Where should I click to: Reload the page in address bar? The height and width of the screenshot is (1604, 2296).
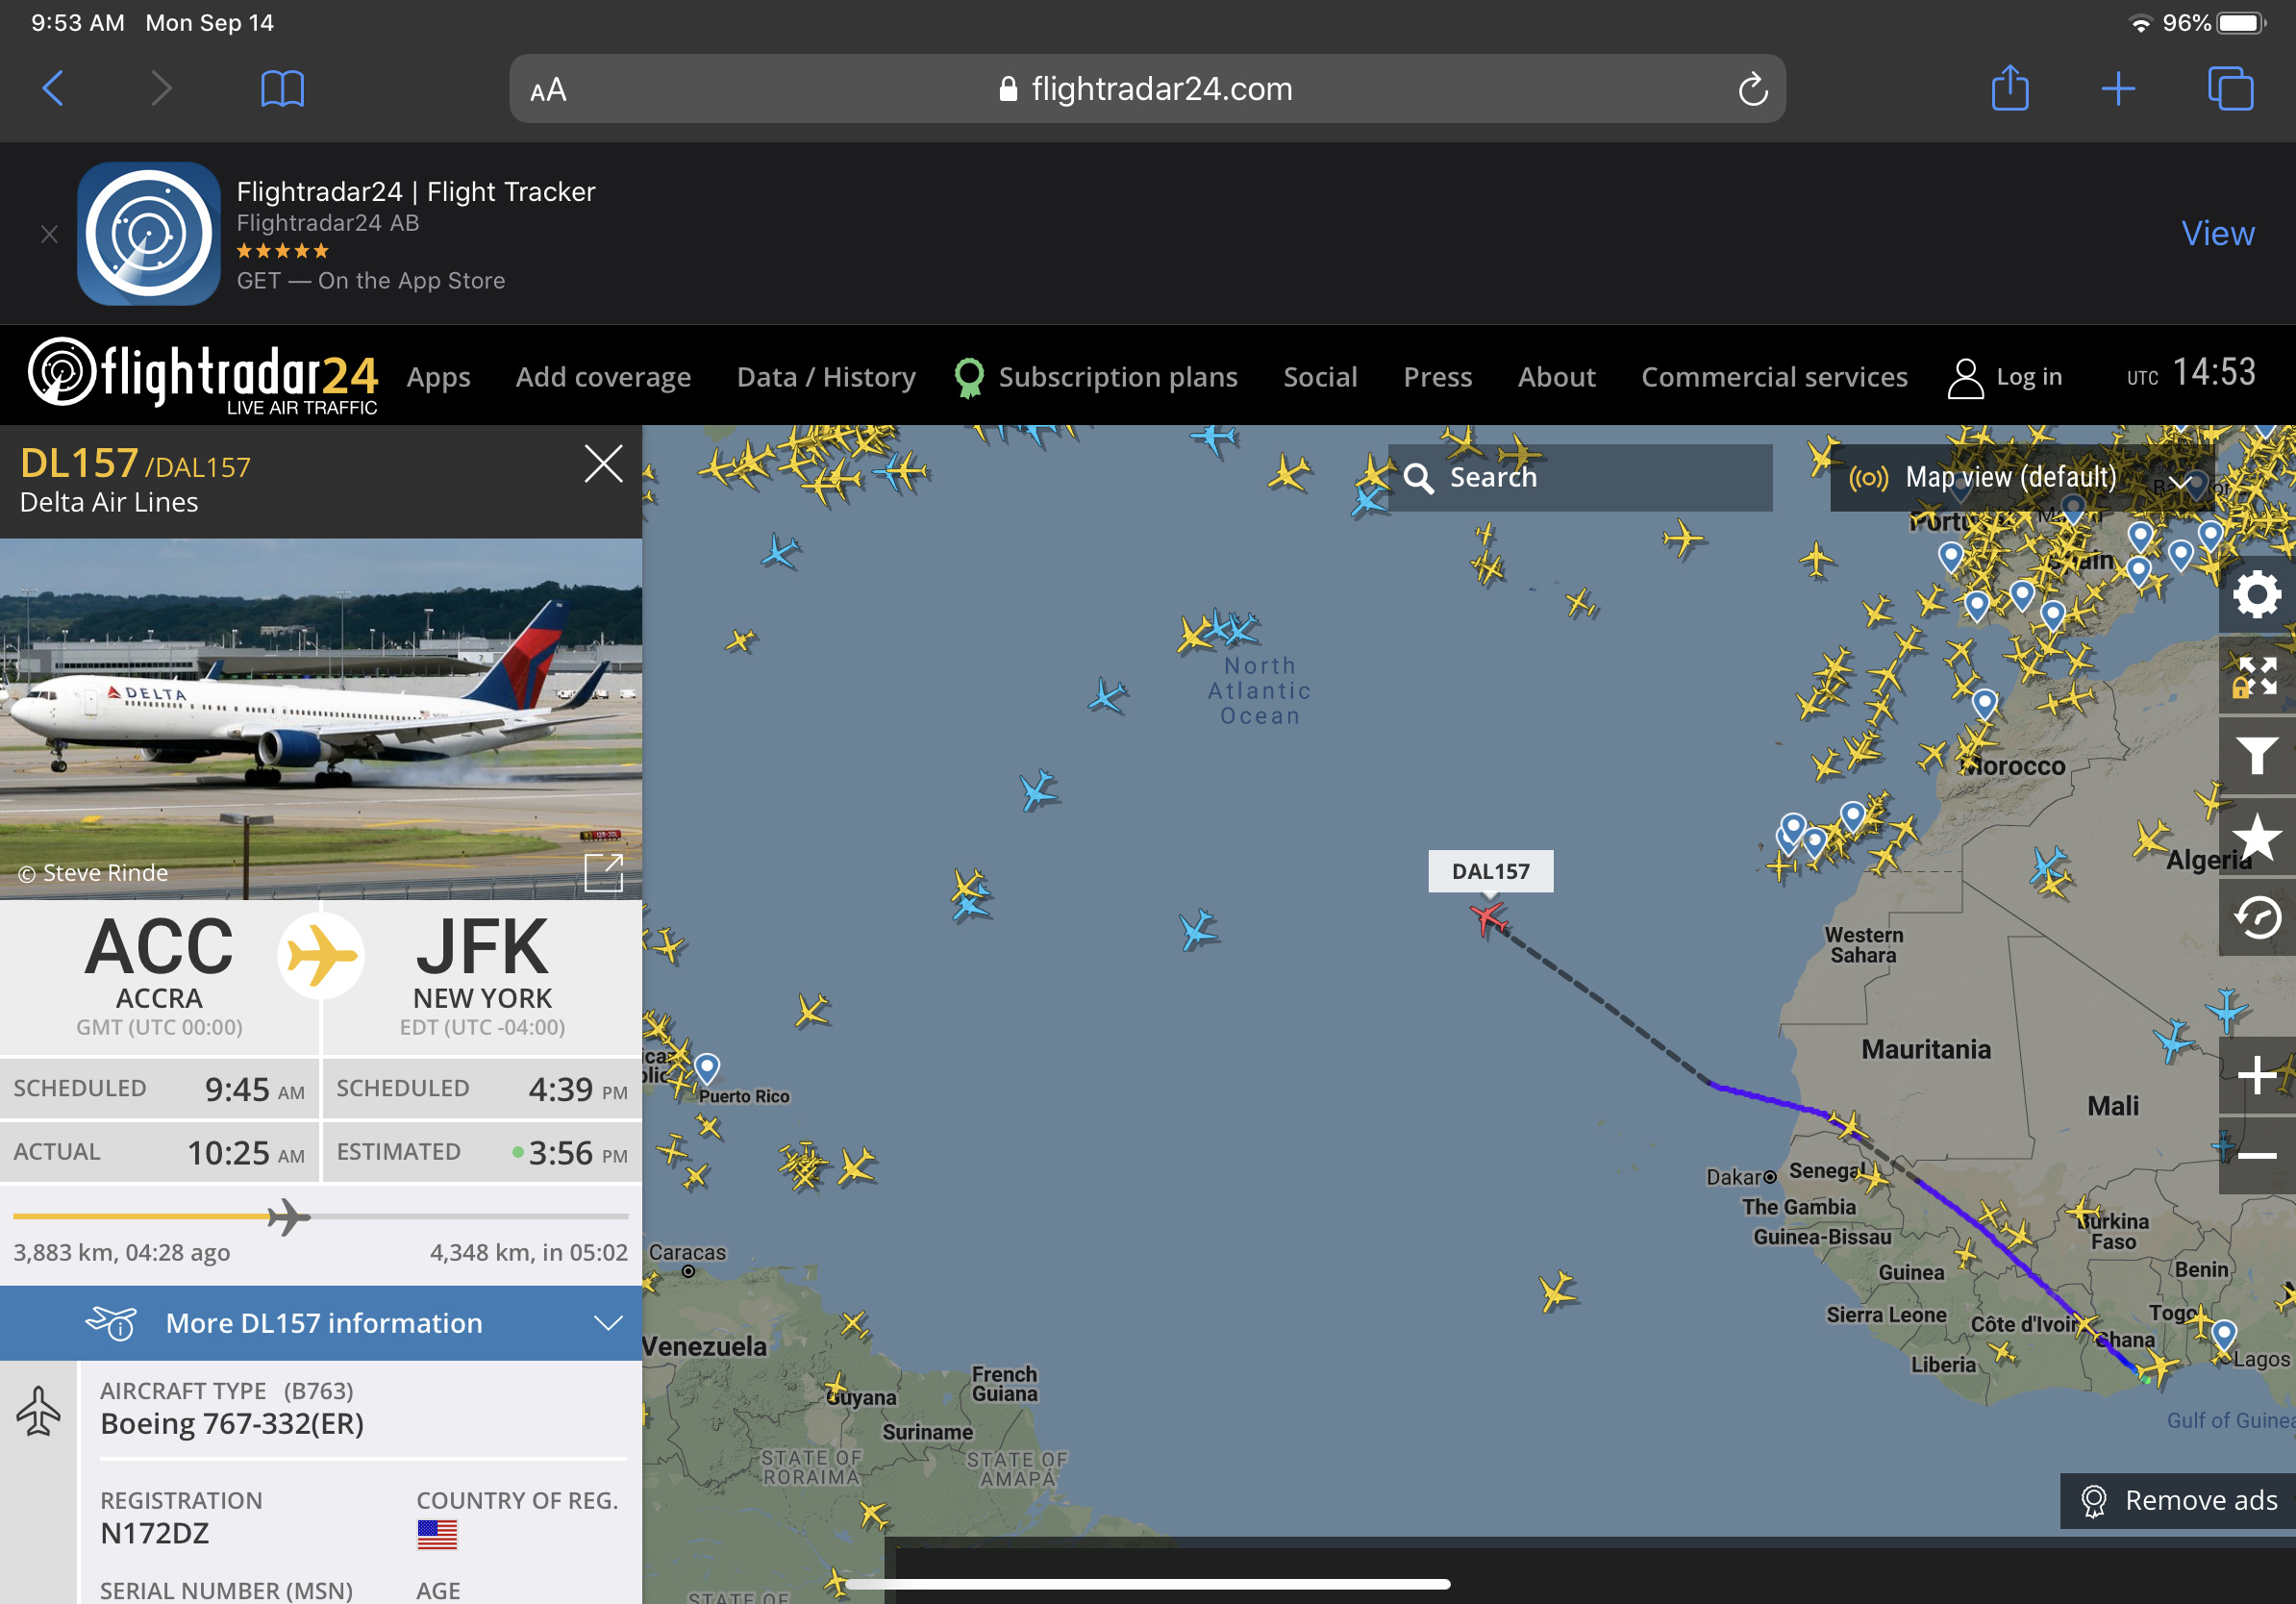point(1752,90)
